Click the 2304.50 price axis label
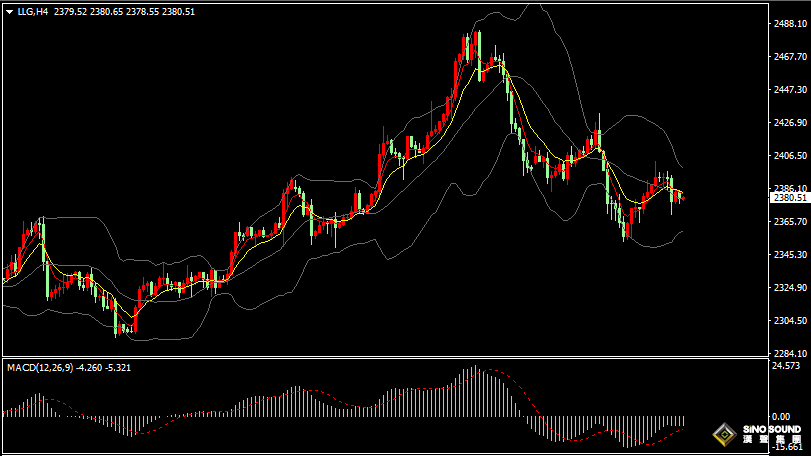 click(789, 321)
